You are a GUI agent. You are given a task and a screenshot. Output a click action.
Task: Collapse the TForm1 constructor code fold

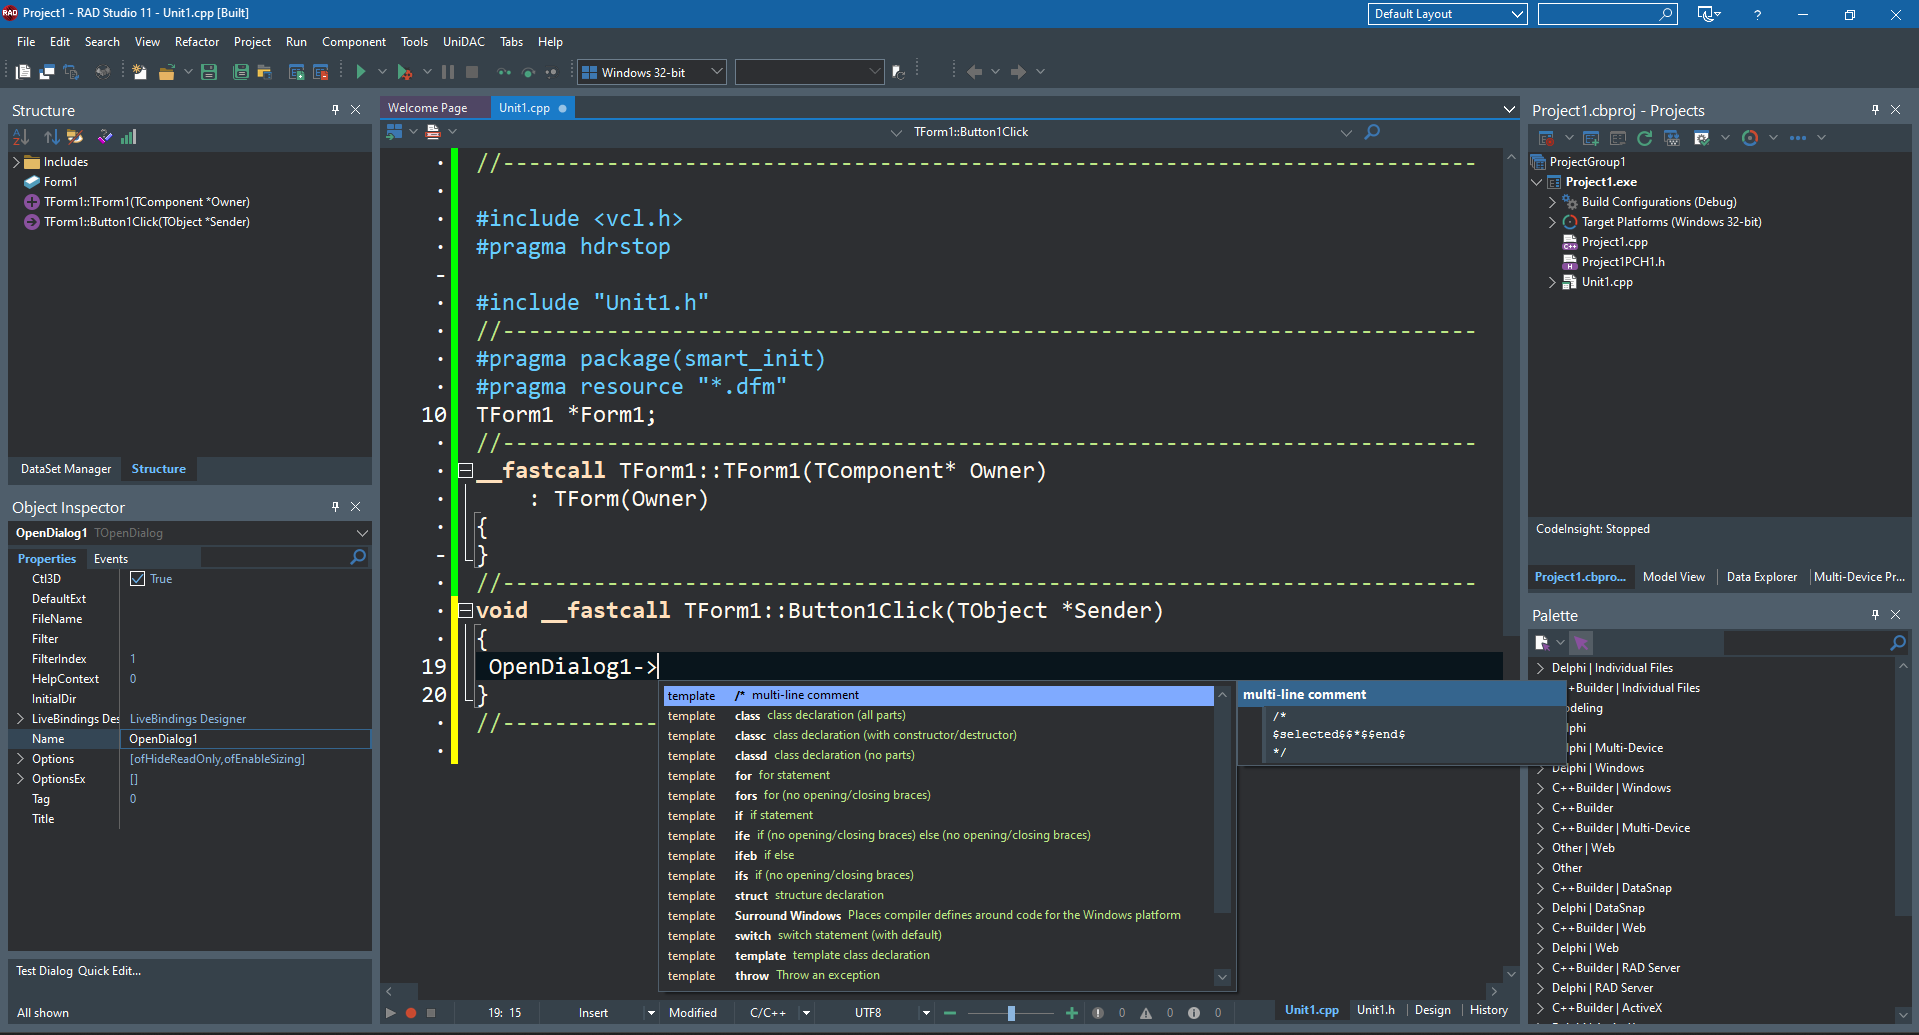click(x=465, y=471)
